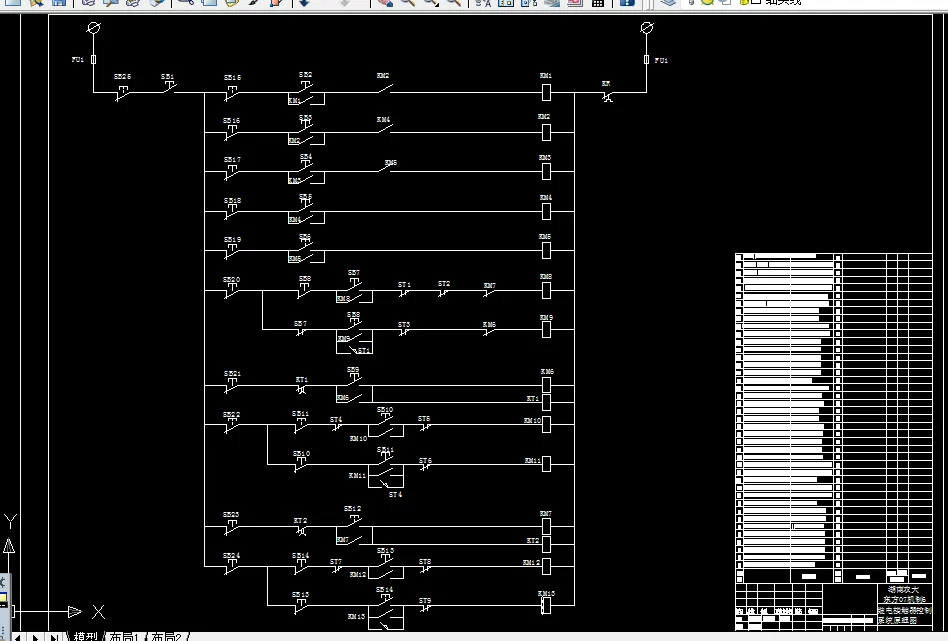The width and height of the screenshot is (948, 641).
Task: Select the SB2 label on first rung
Action: [x=305, y=74]
